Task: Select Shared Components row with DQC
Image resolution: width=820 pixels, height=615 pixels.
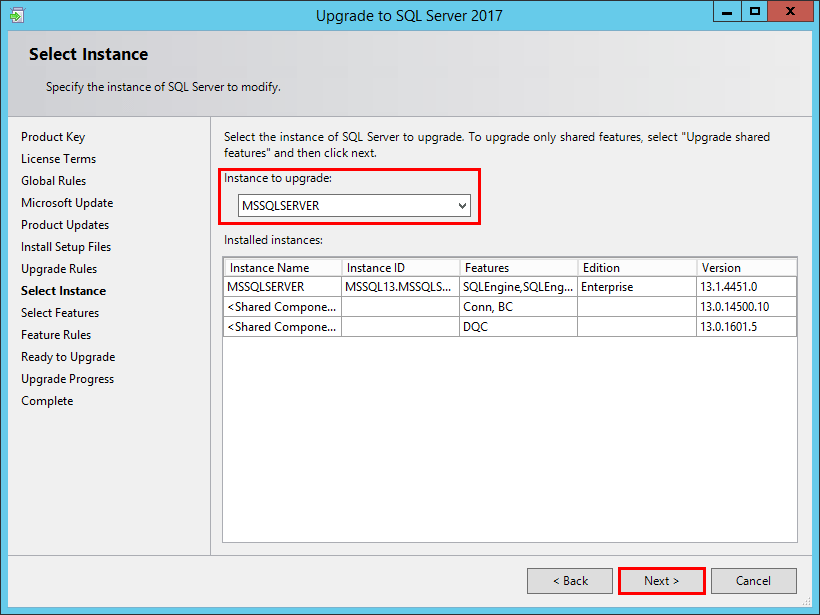Action: (x=510, y=327)
